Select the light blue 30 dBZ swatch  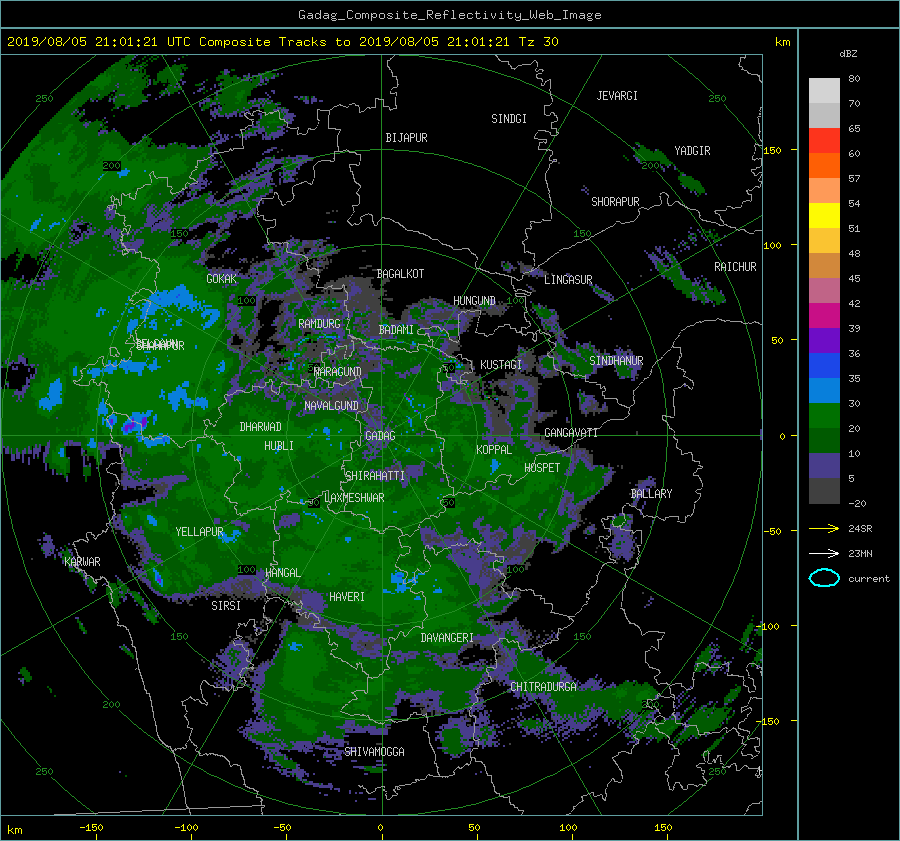coord(824,391)
